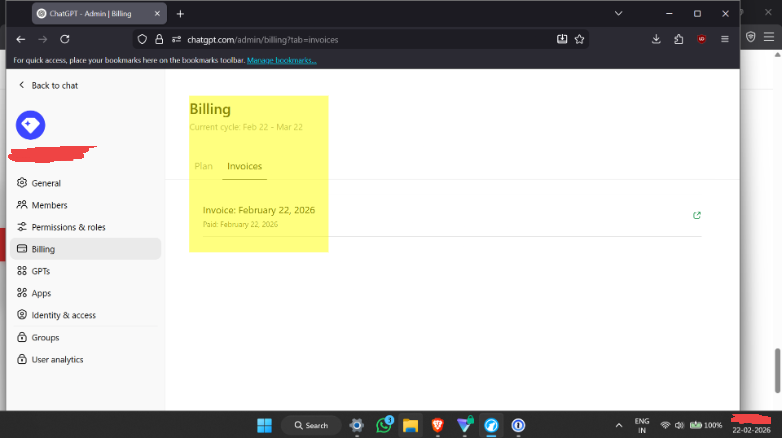Bookmark this page with star icon
The height and width of the screenshot is (438, 782).
coord(580,39)
